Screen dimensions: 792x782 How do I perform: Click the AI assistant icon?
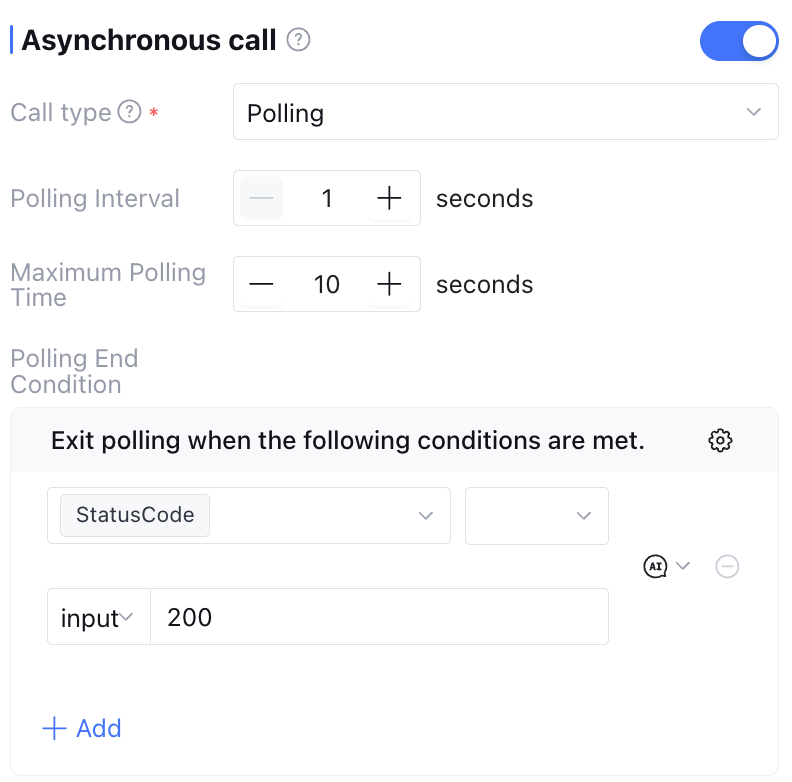[655, 566]
